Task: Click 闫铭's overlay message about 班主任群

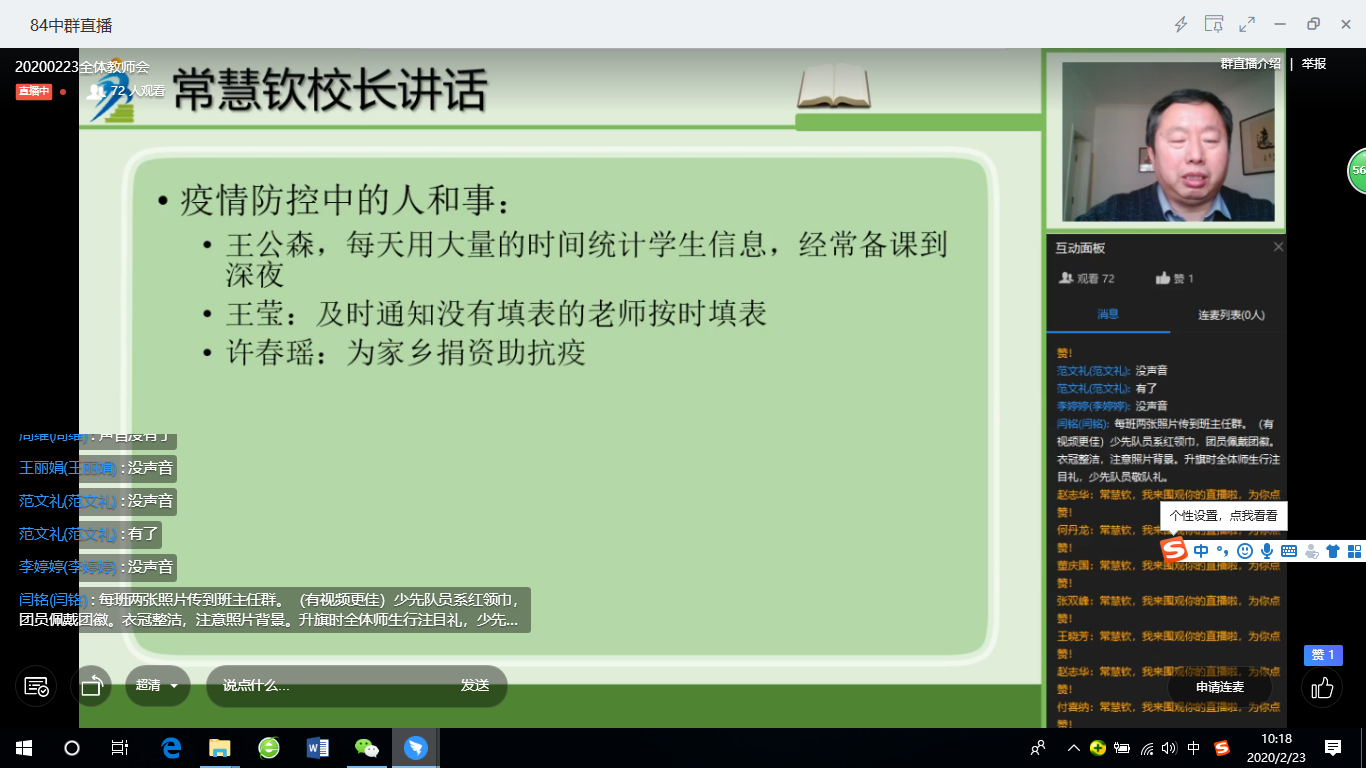Action: click(x=272, y=610)
